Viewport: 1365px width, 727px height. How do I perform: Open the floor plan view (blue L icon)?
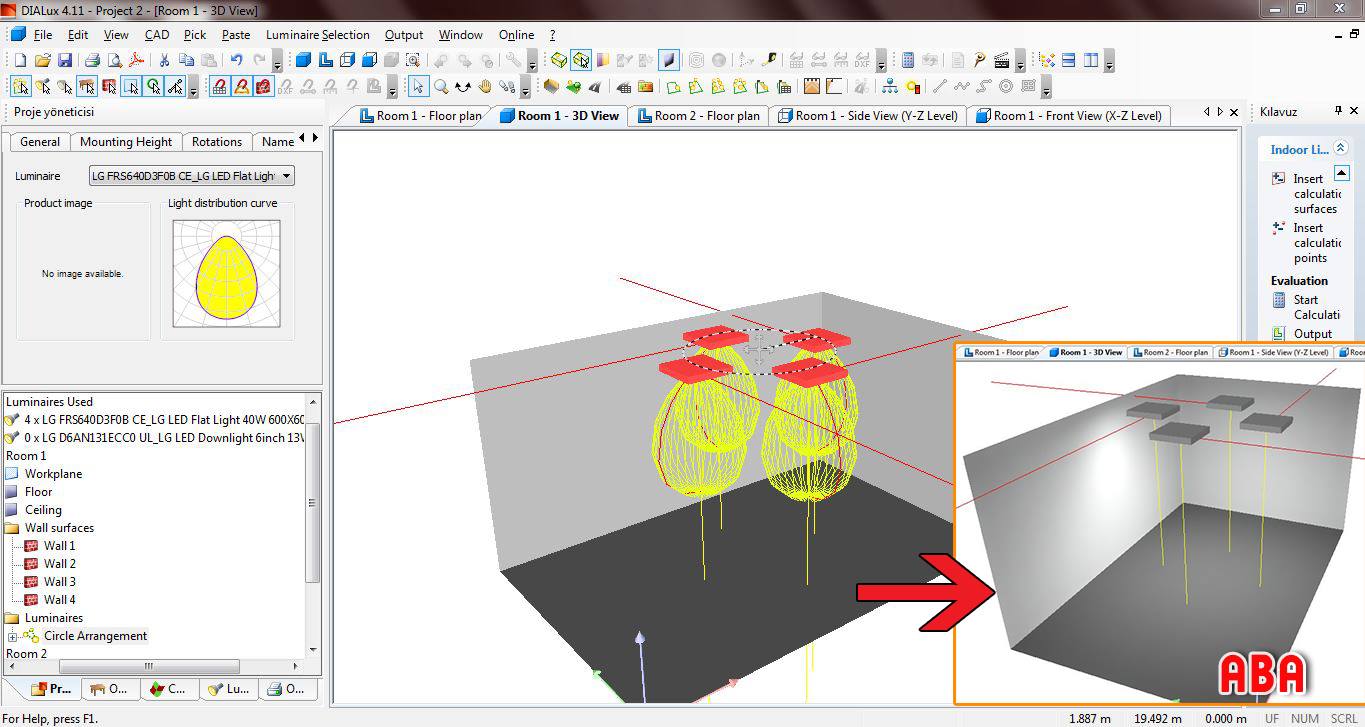pos(325,61)
